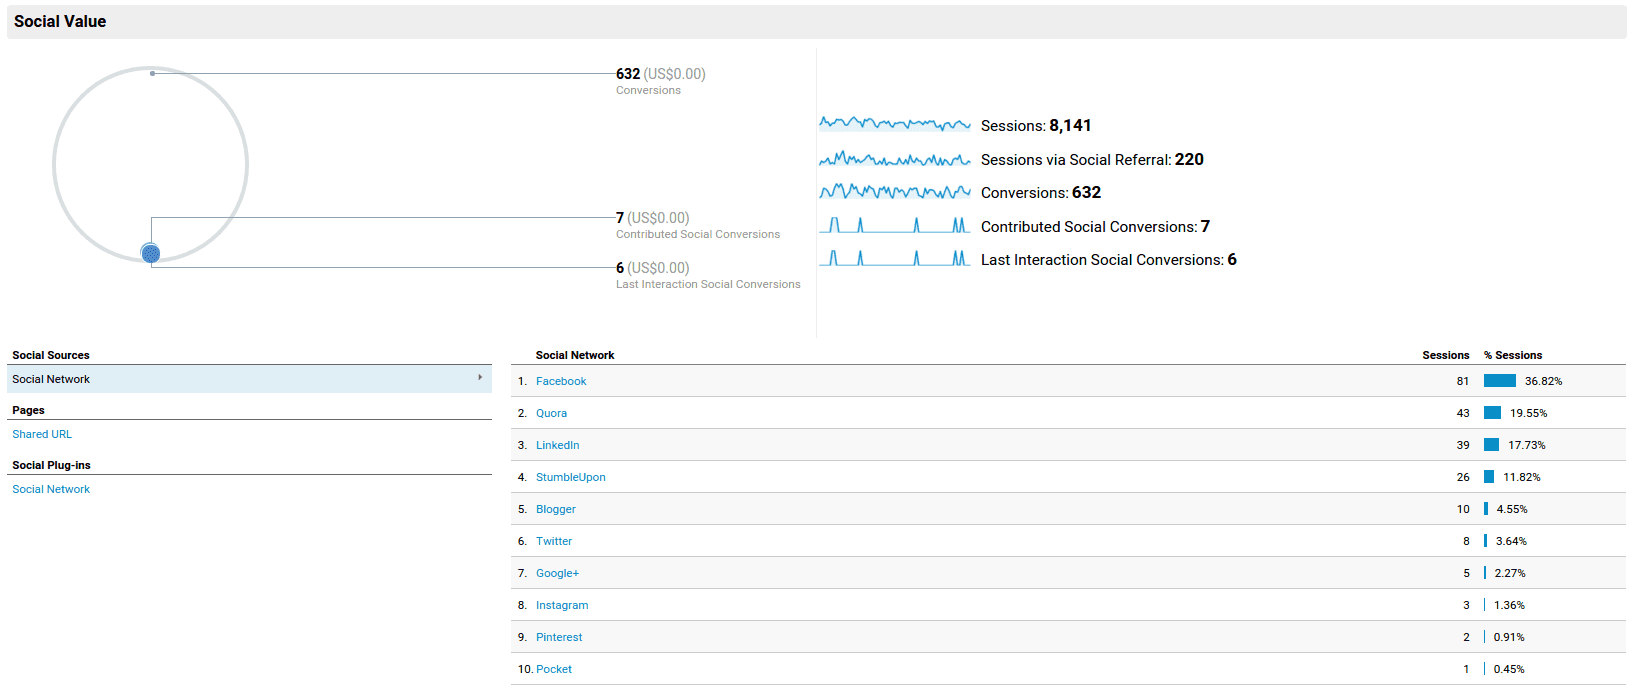Screen dimensions: 1636x692
Task: Open the Instagram social network link
Action: pyautogui.click(x=562, y=605)
